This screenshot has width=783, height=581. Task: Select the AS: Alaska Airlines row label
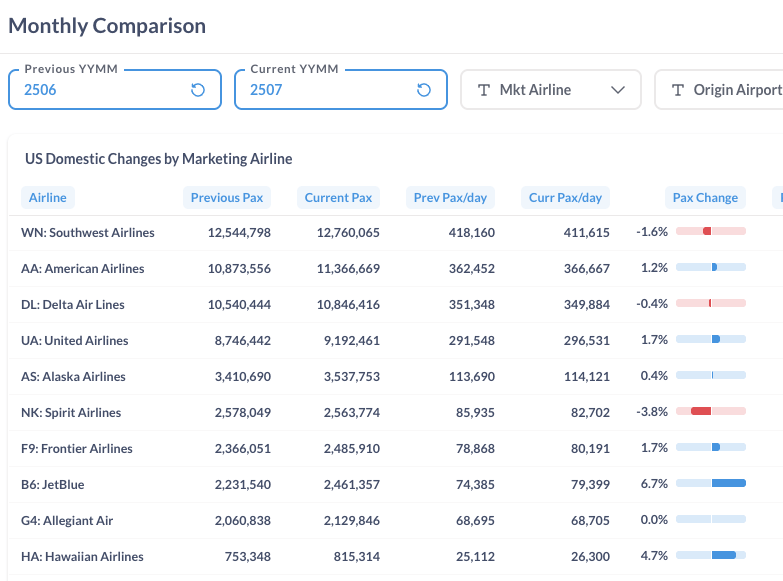click(73, 376)
